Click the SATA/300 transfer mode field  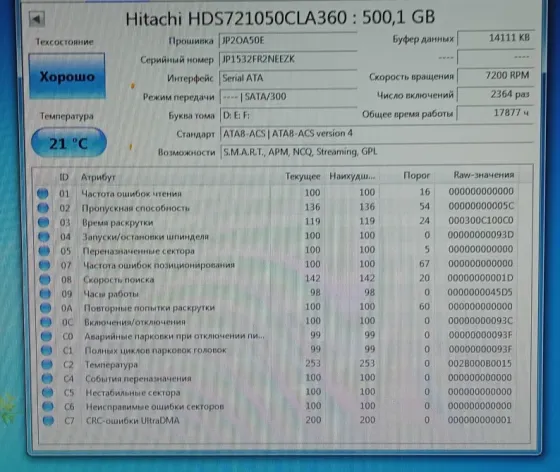pos(288,96)
